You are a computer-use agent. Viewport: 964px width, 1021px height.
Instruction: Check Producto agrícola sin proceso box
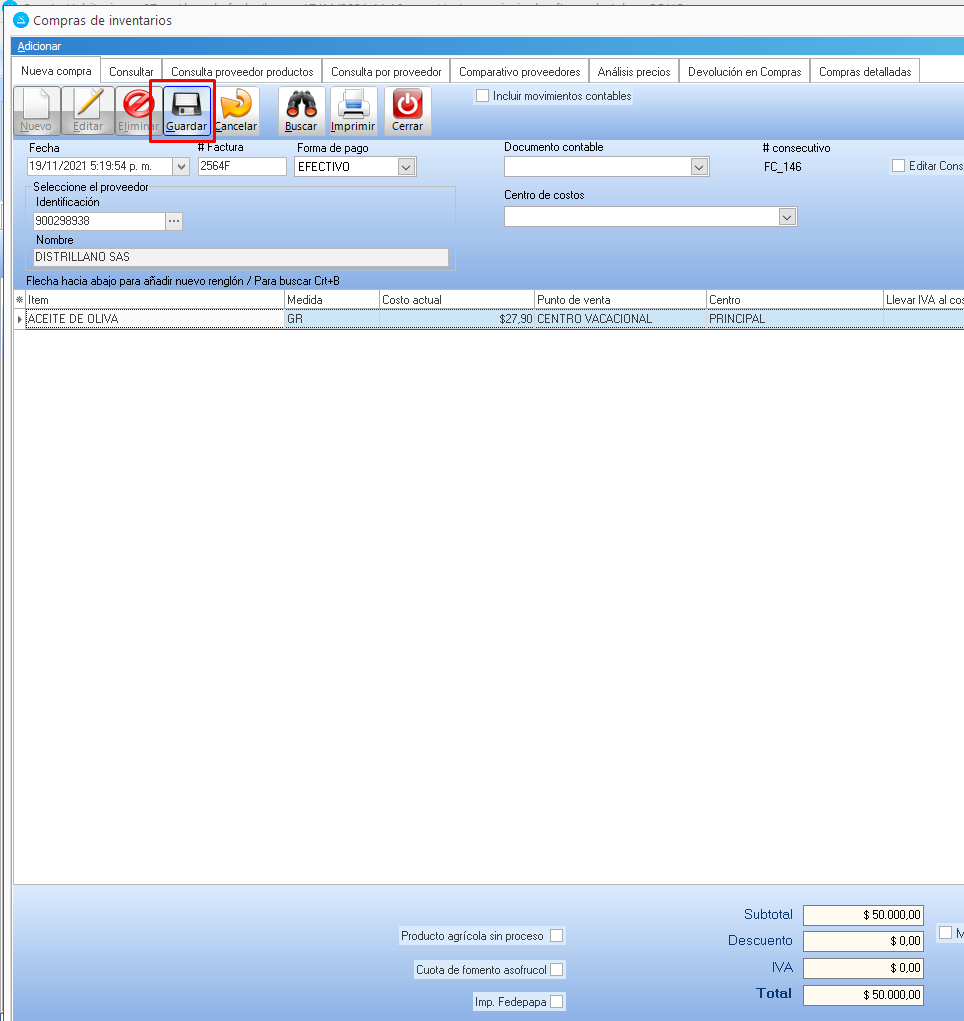coord(557,936)
